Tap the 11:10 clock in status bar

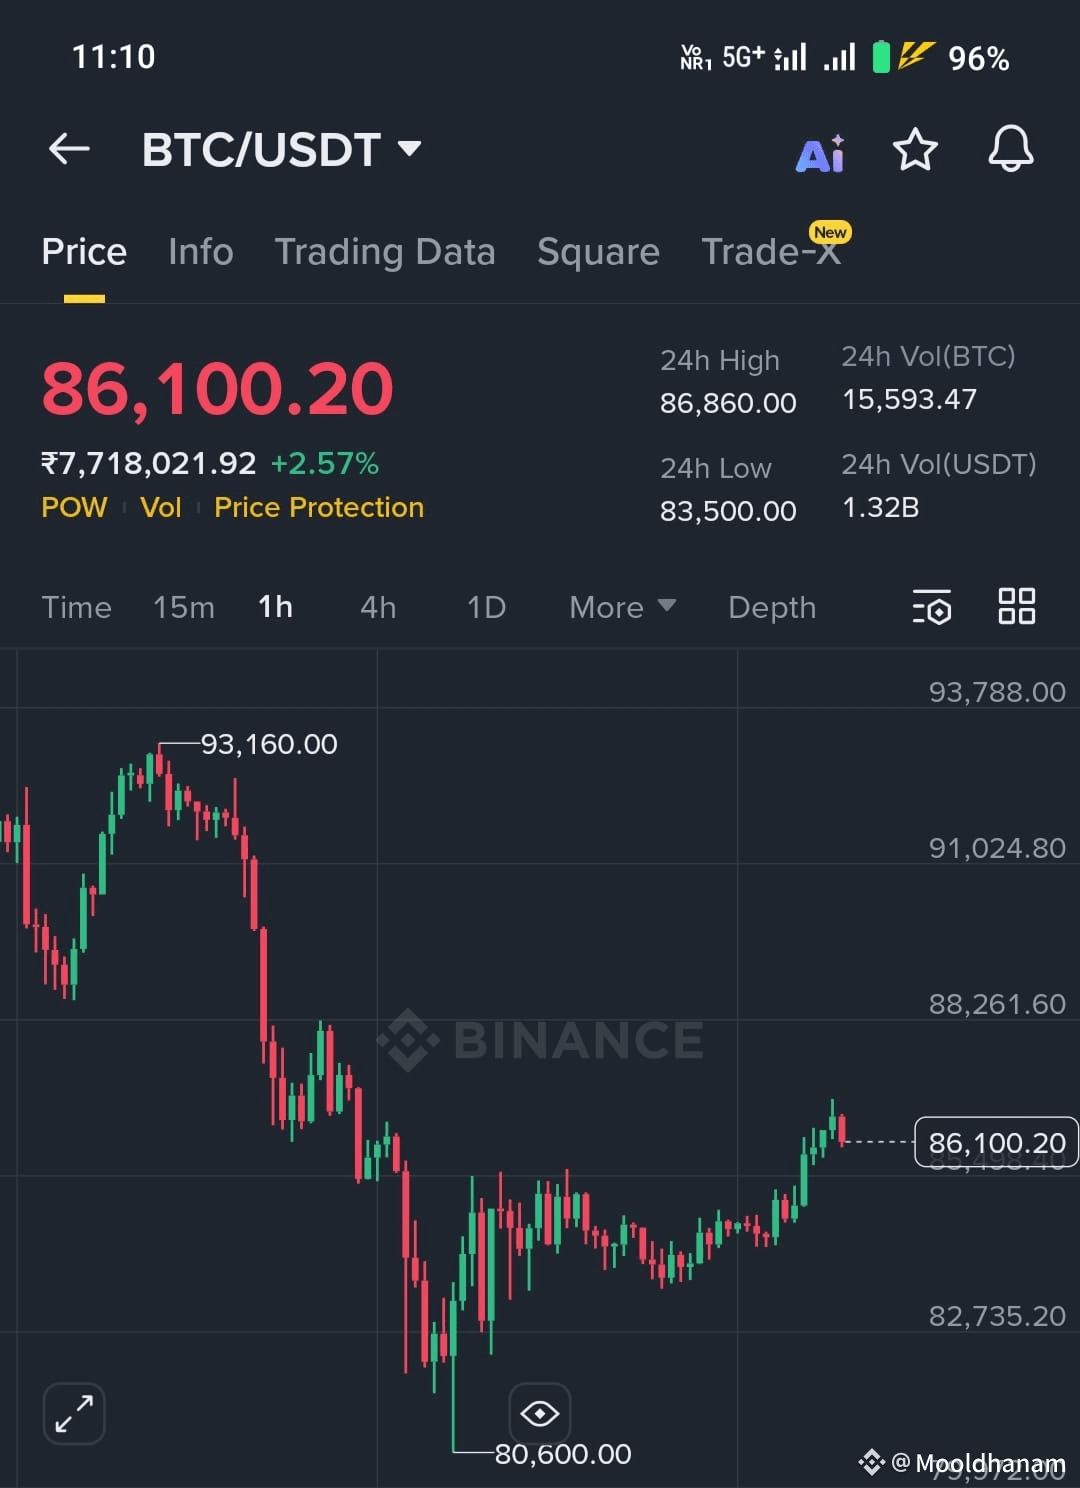pos(114,57)
